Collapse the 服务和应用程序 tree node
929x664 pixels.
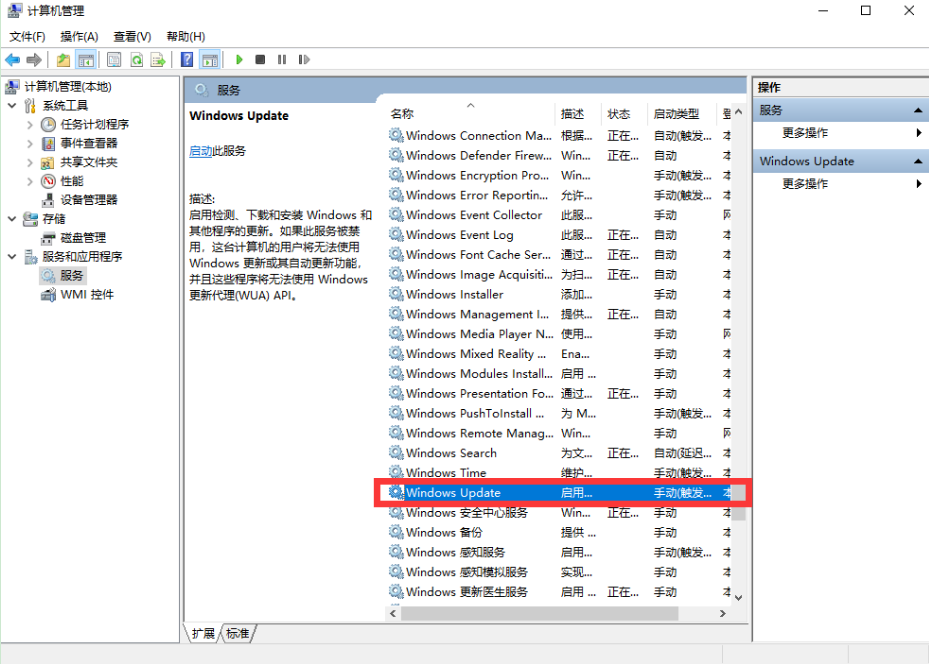pyautogui.click(x=12, y=256)
